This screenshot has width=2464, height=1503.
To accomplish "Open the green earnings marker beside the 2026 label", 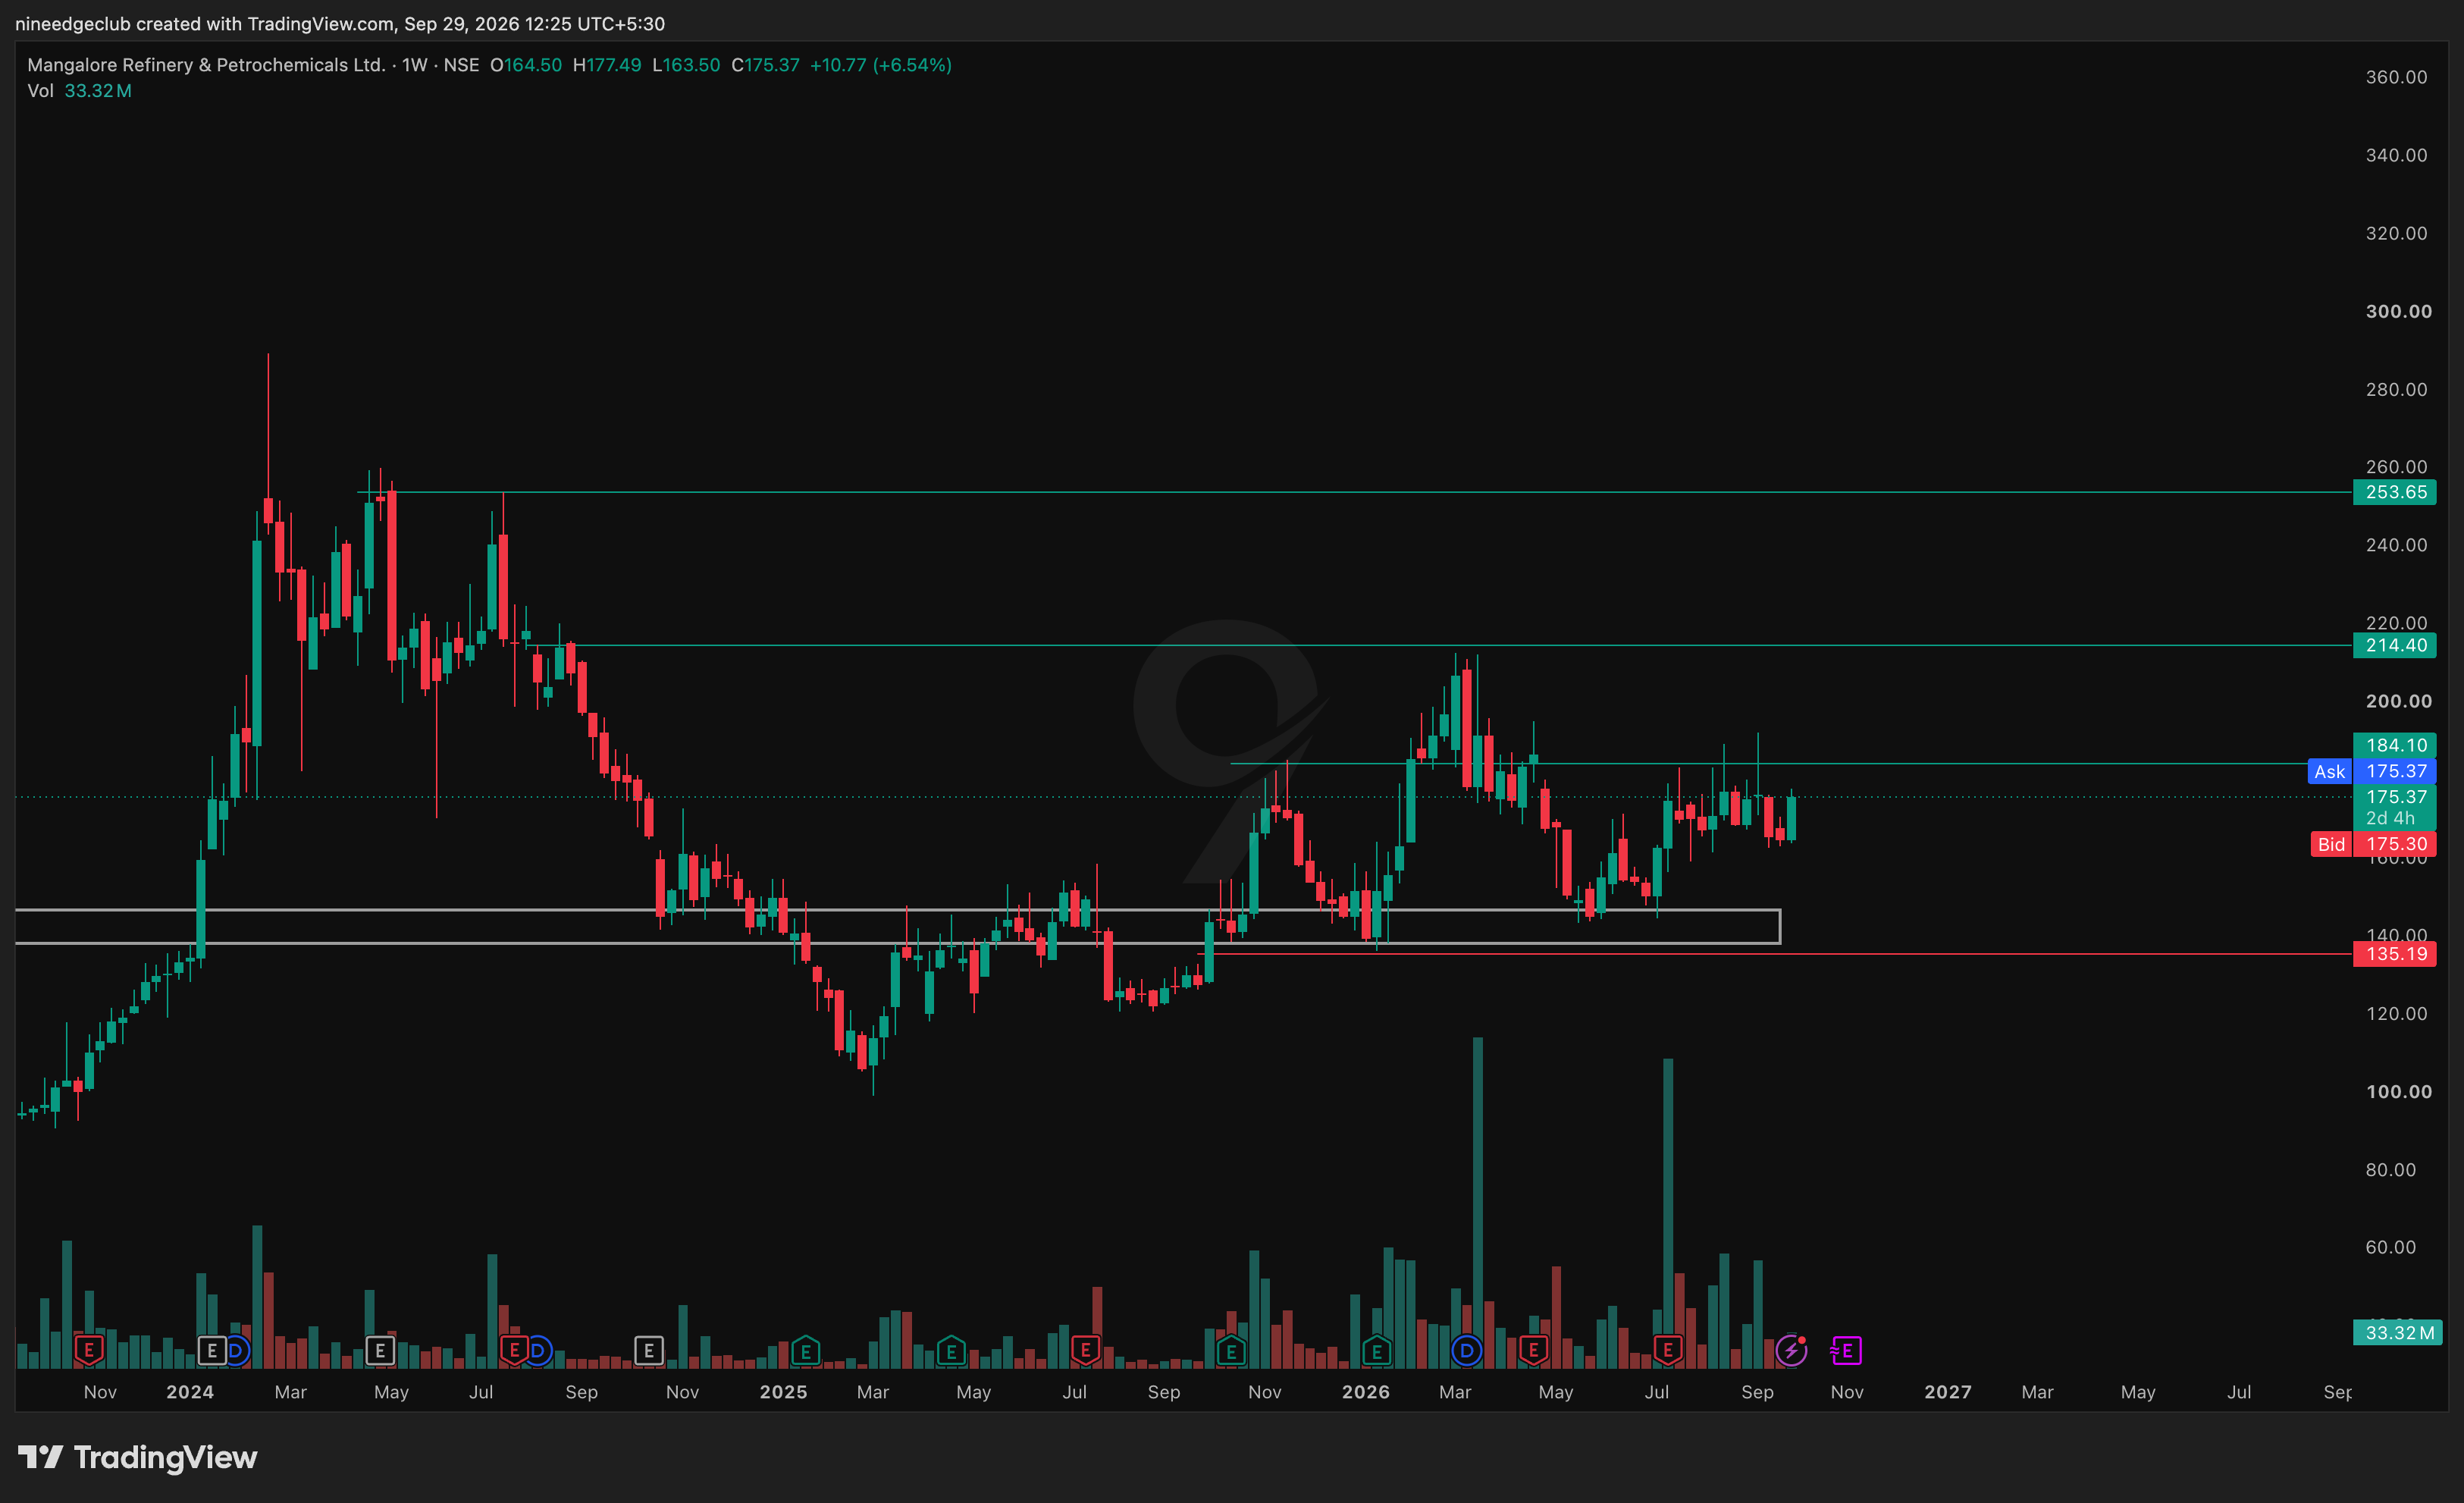I will [1377, 1351].
